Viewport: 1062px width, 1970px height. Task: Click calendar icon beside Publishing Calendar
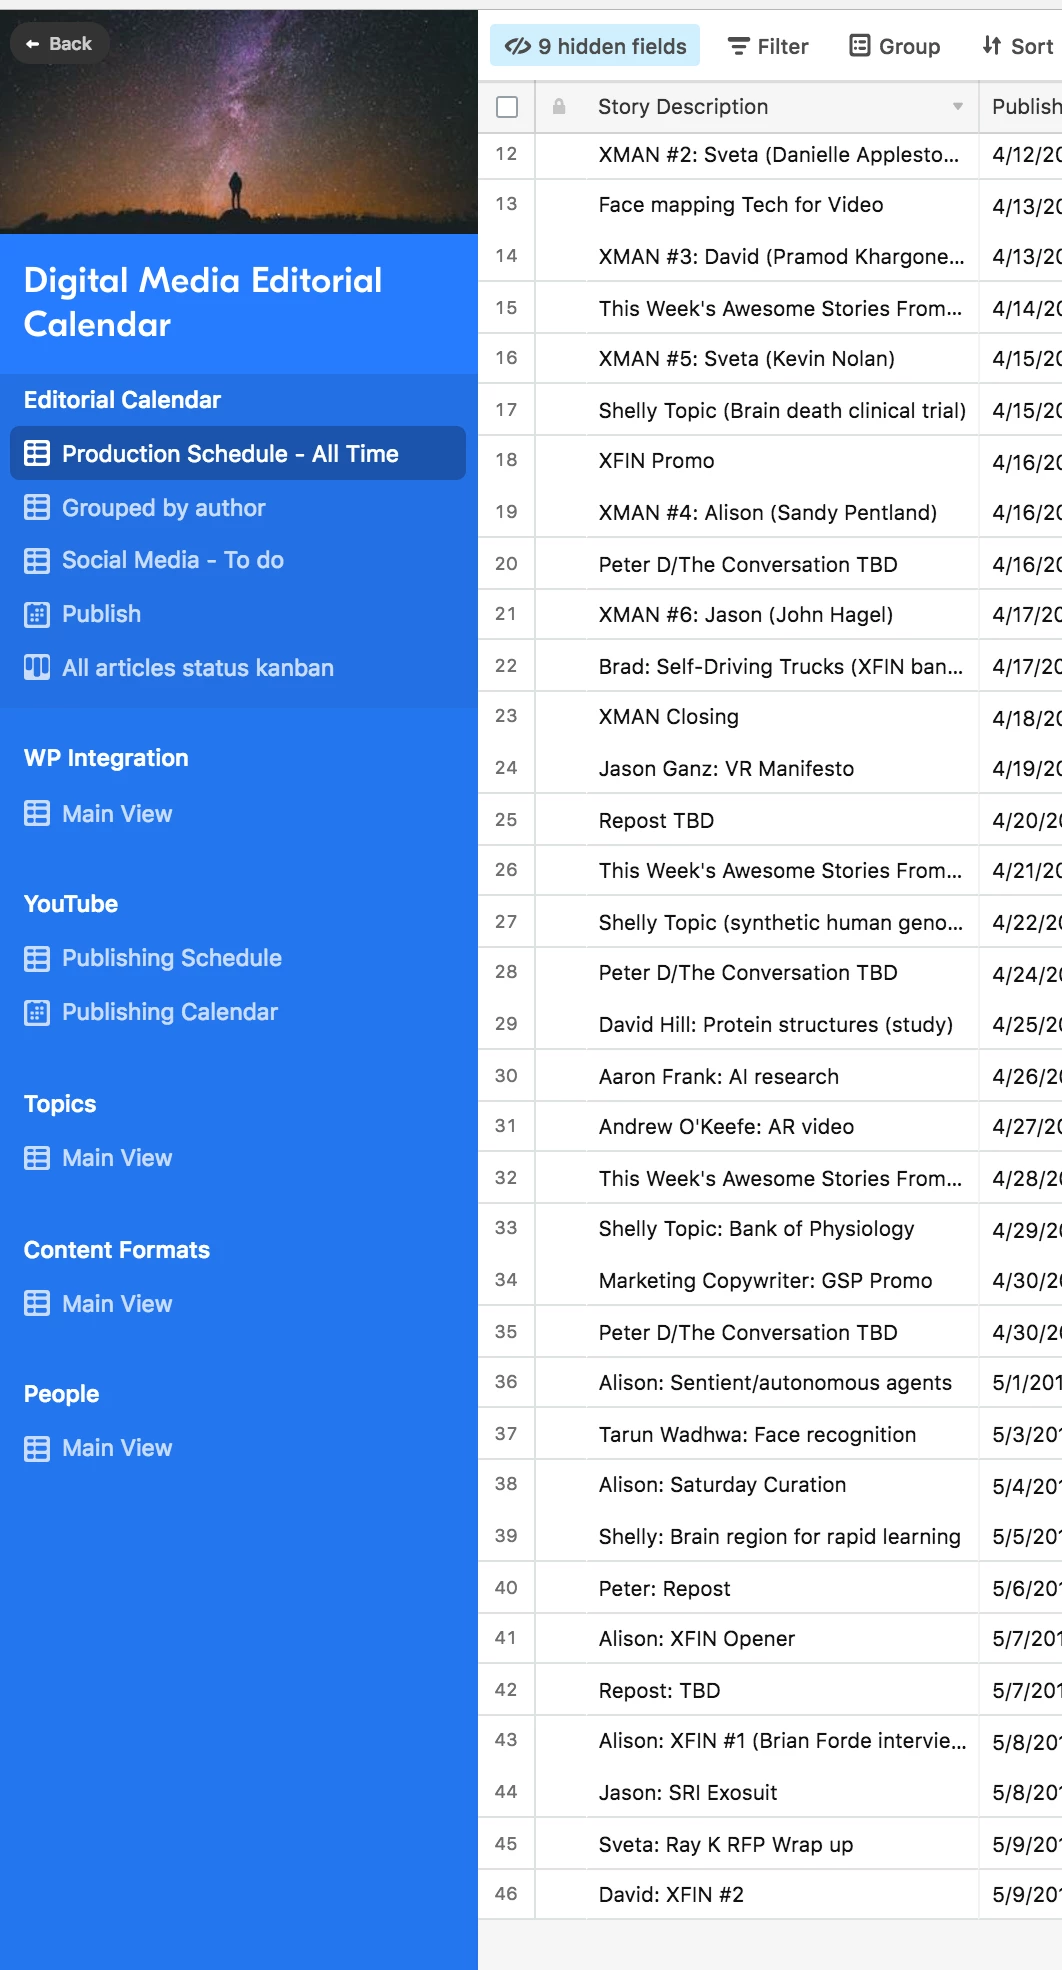point(37,1012)
